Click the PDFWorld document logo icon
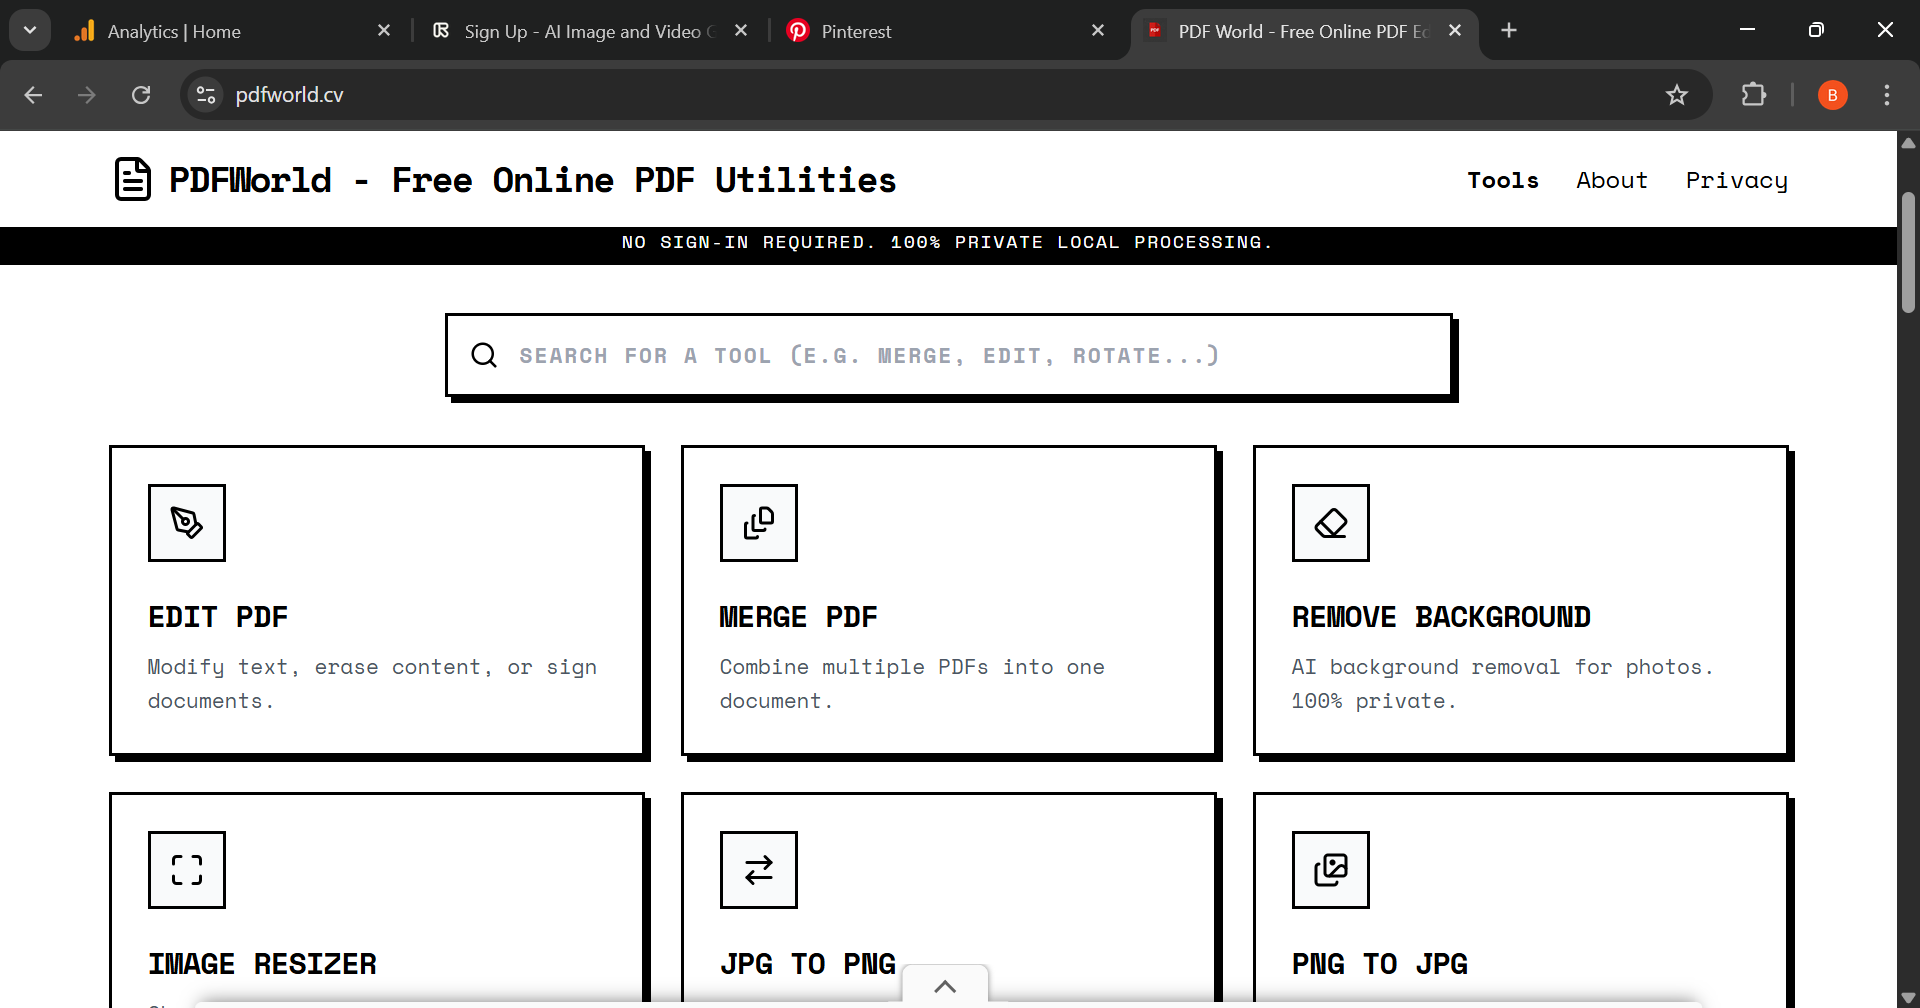This screenshot has width=1920, height=1008. pos(133,179)
